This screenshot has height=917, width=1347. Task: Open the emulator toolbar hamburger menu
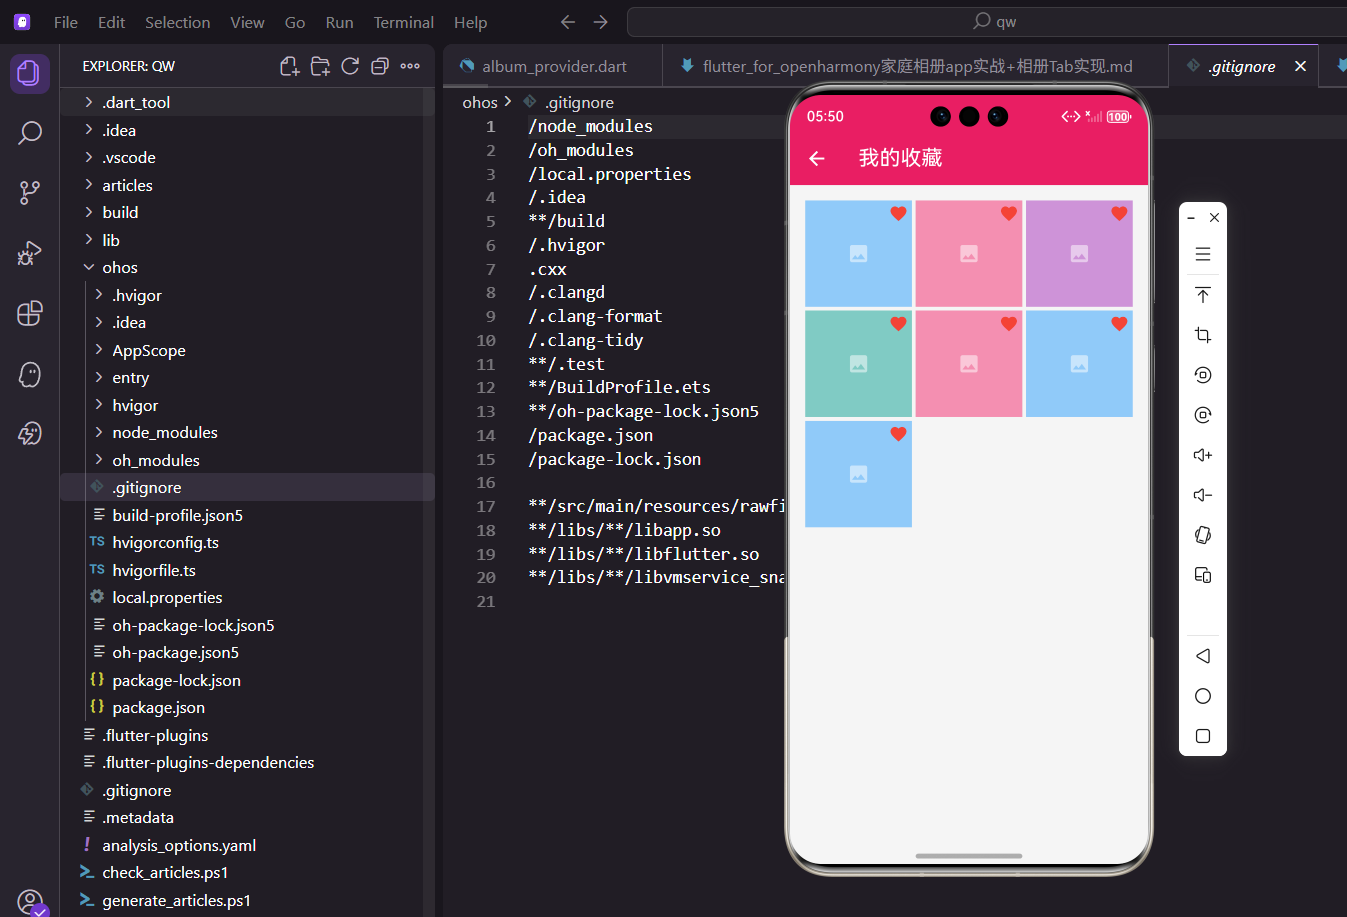[1203, 254]
